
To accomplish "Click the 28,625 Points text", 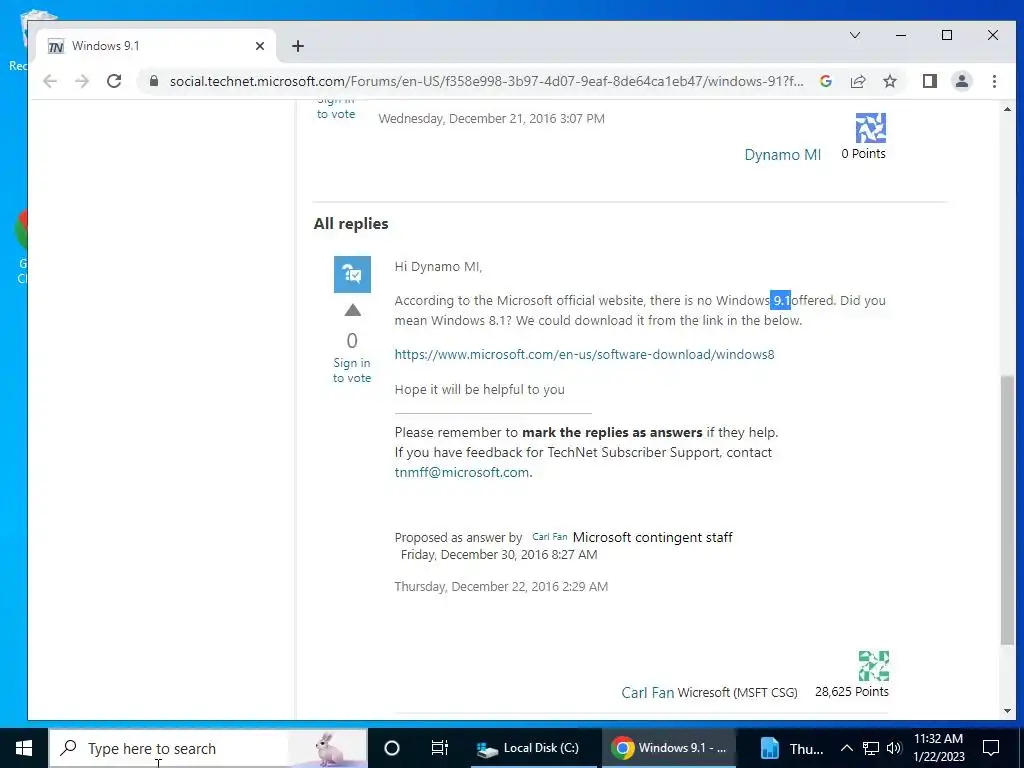I will [x=852, y=692].
